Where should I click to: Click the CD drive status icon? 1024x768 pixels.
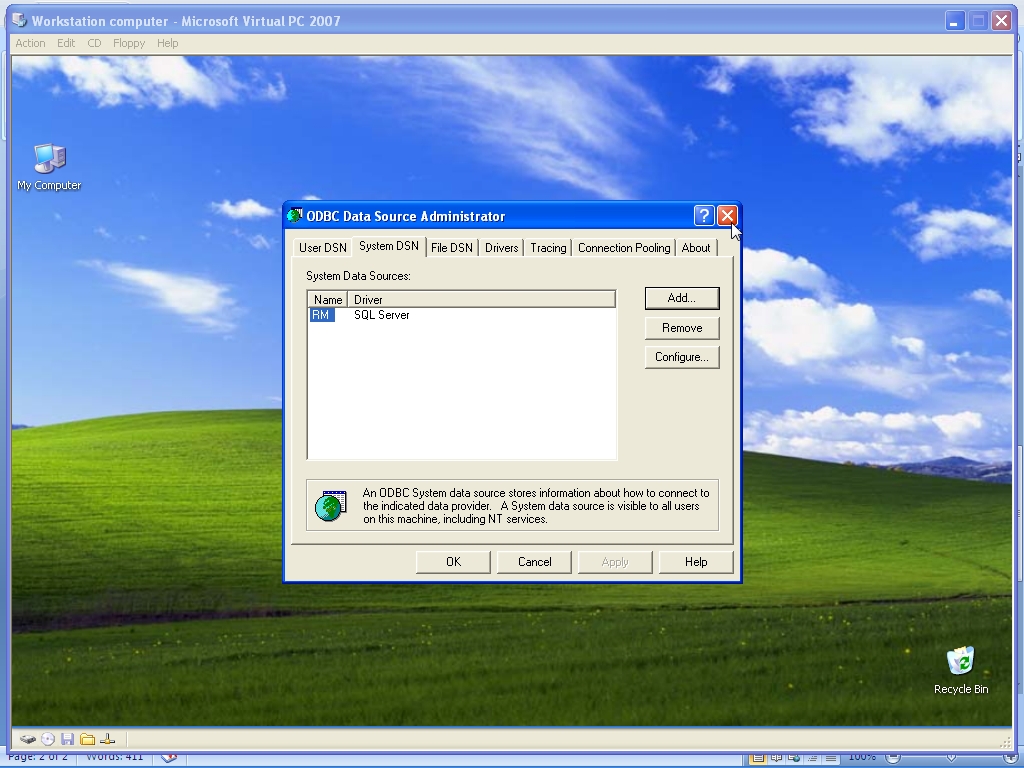tap(48, 739)
